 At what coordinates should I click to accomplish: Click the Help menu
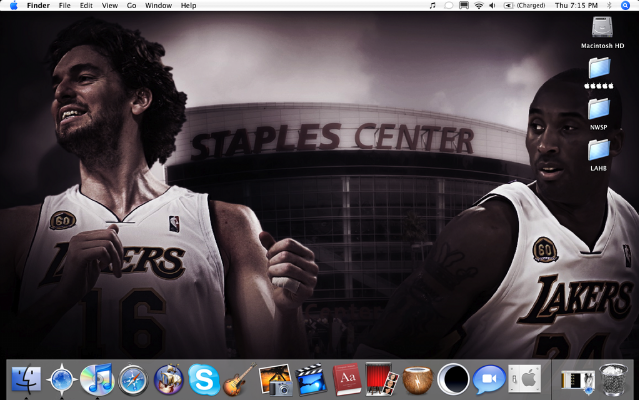[x=188, y=6]
